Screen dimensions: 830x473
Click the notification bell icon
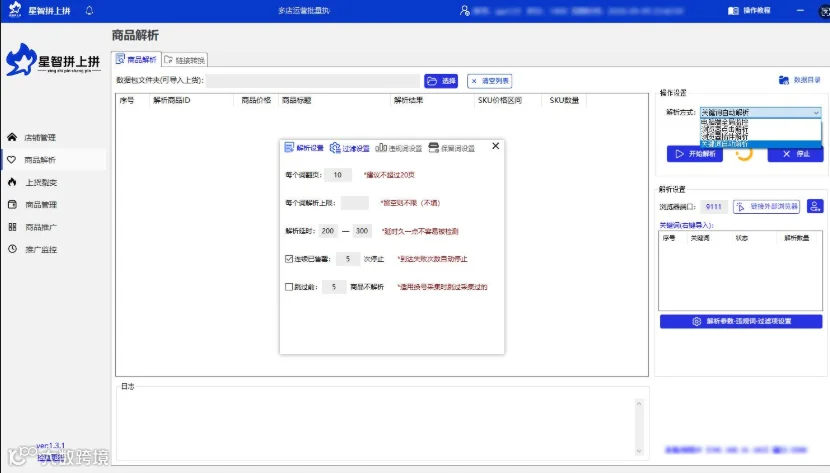click(x=89, y=11)
